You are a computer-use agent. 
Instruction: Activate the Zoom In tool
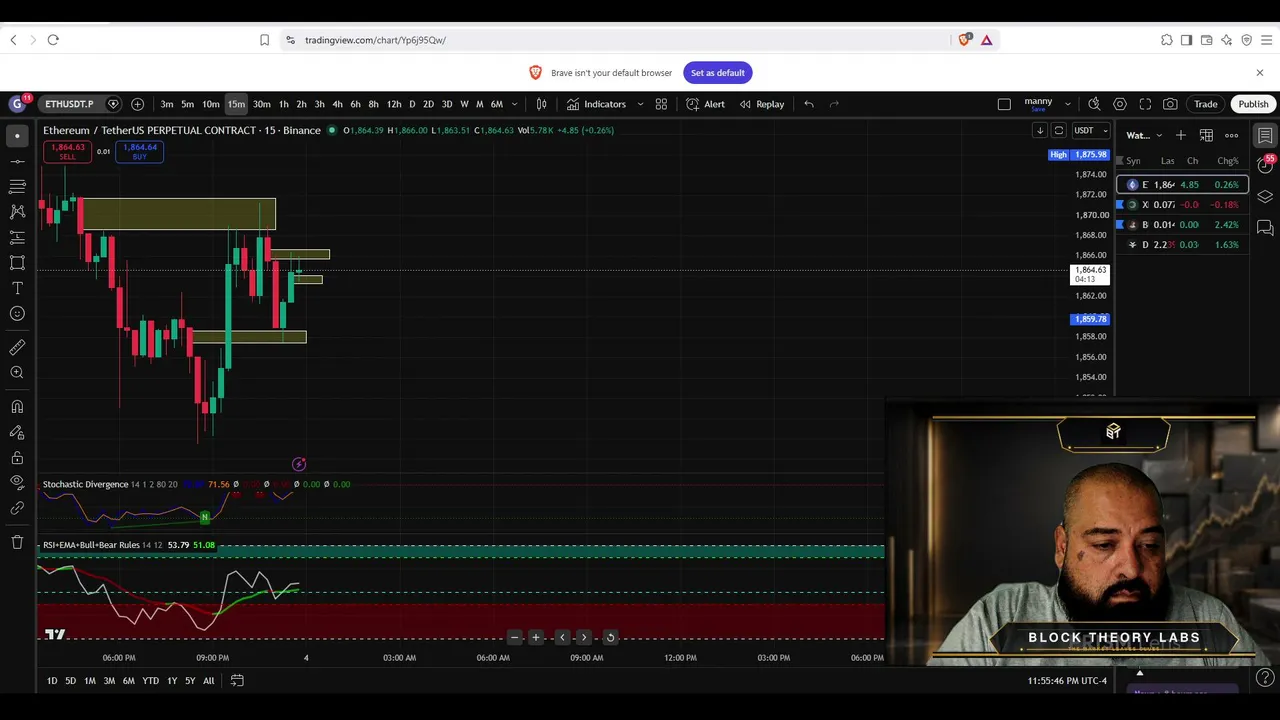(17, 373)
